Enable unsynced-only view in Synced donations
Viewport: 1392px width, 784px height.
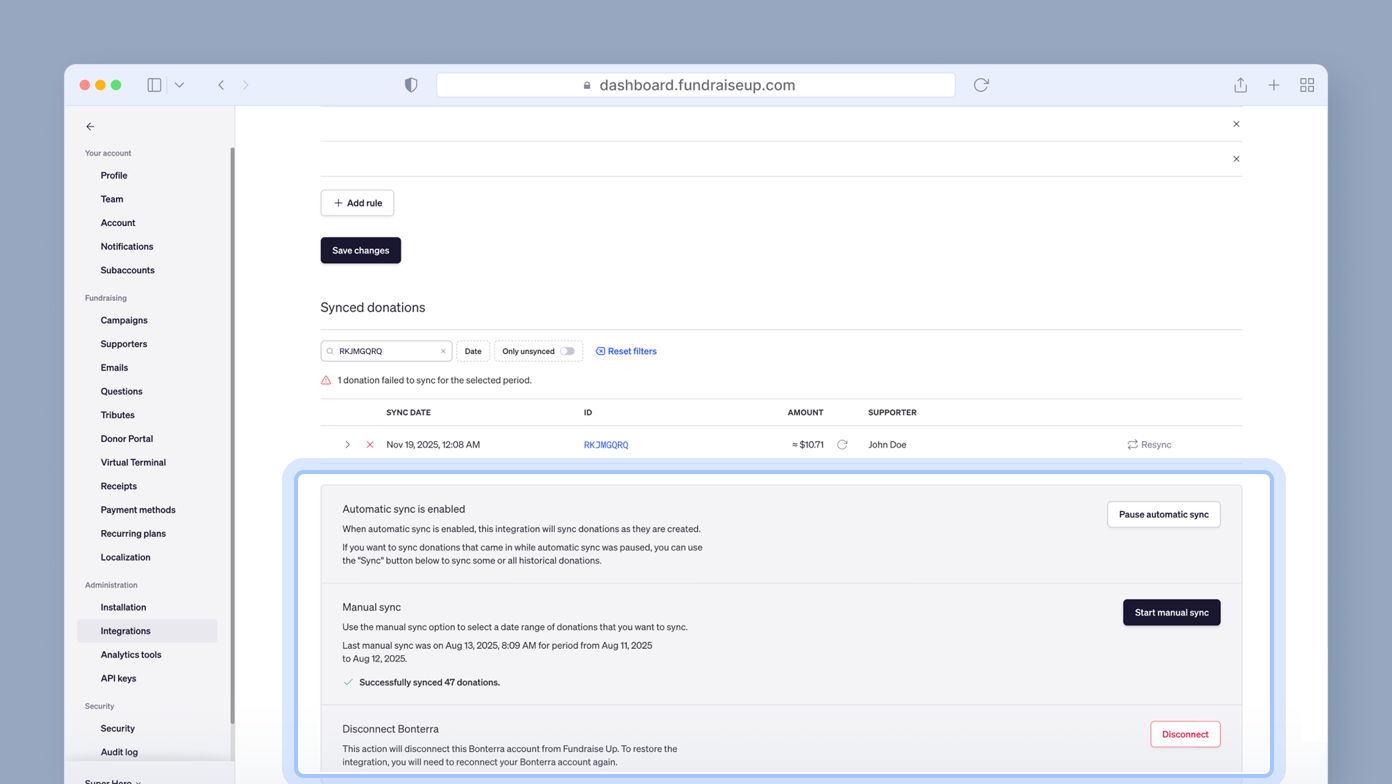568,351
